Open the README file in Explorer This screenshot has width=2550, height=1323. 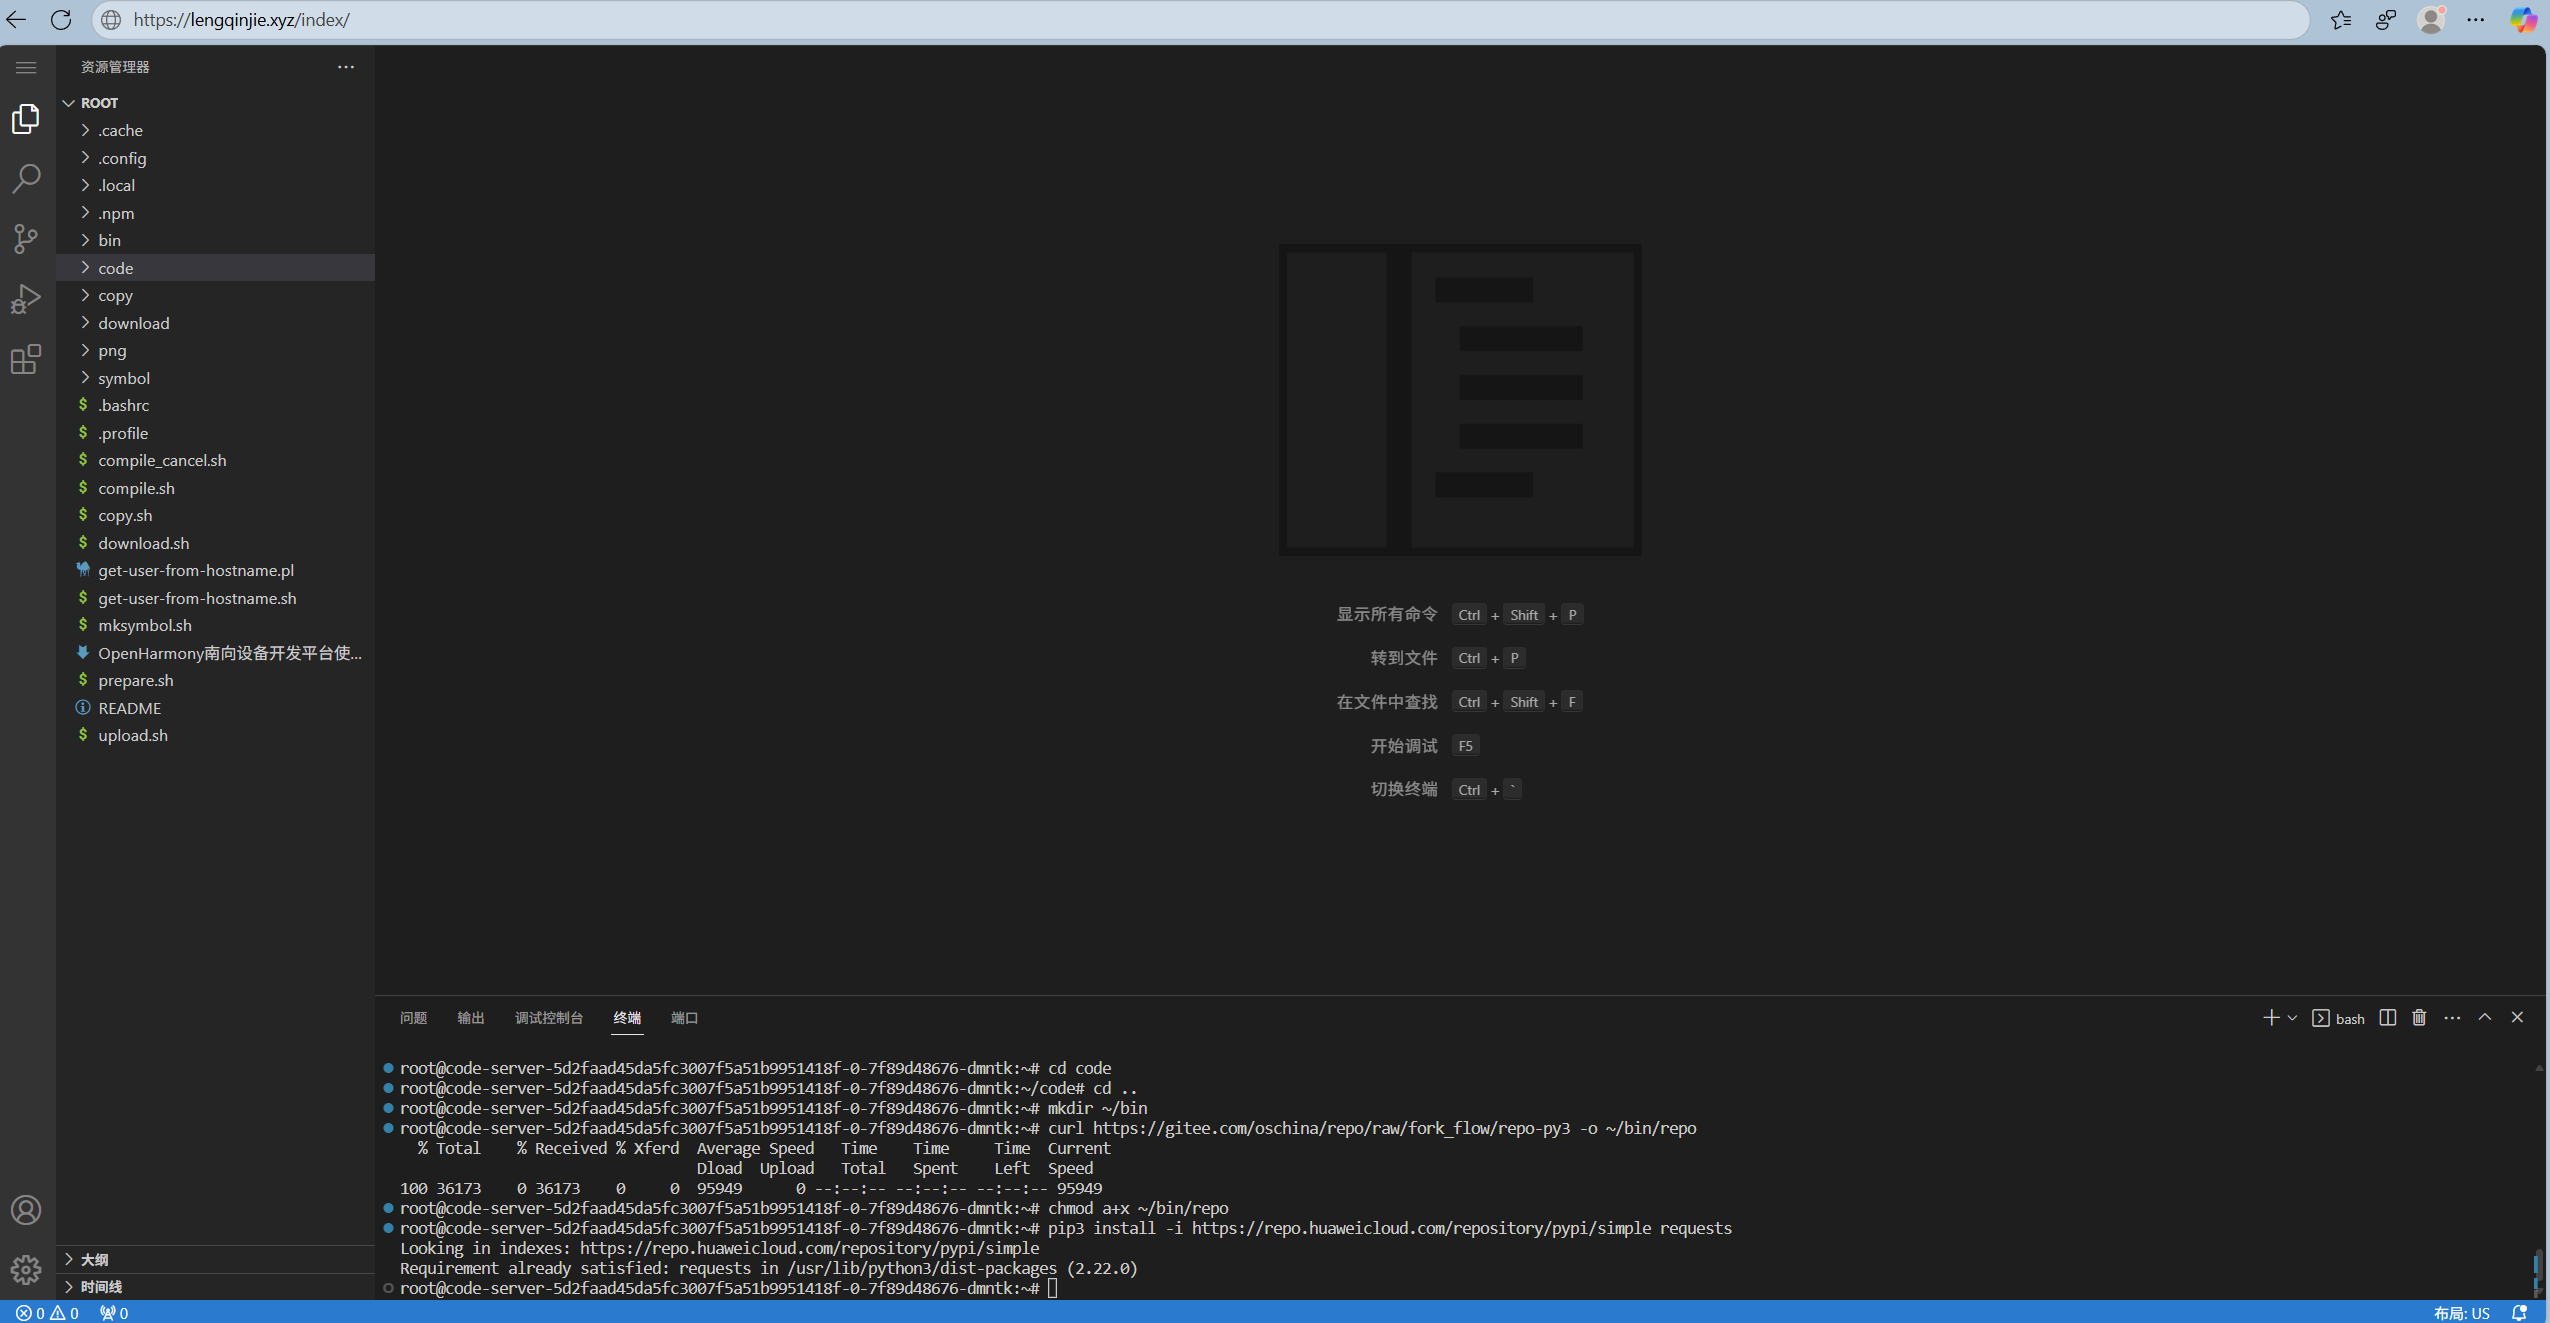pos(129,707)
